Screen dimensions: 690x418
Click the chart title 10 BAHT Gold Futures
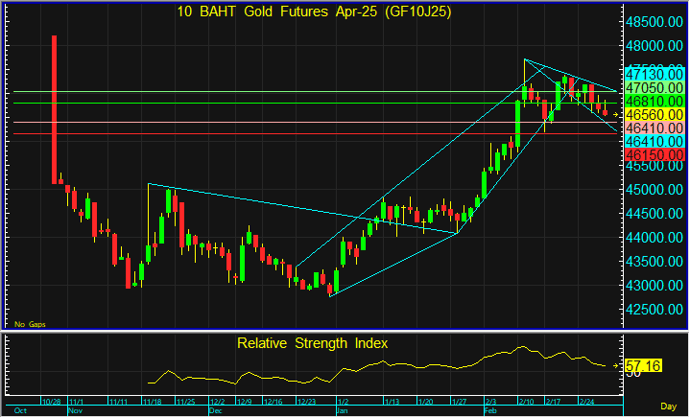pyautogui.click(x=312, y=10)
